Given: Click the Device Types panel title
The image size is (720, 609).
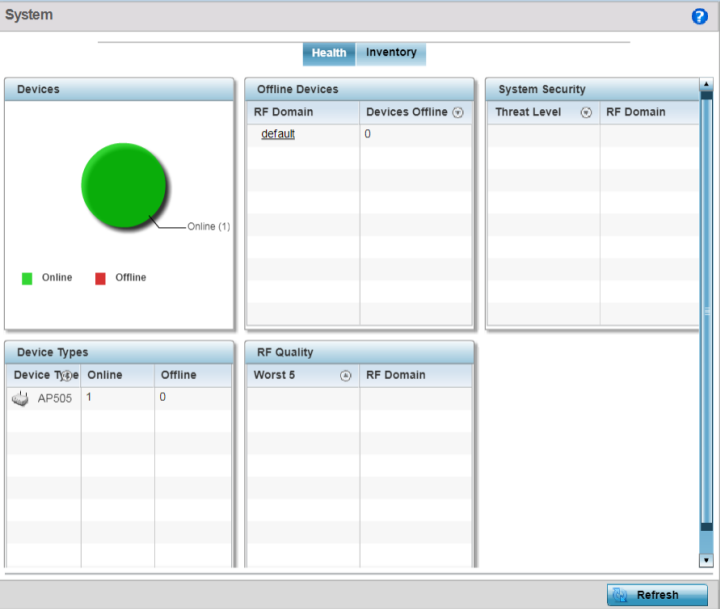Looking at the screenshot, I should (x=52, y=352).
